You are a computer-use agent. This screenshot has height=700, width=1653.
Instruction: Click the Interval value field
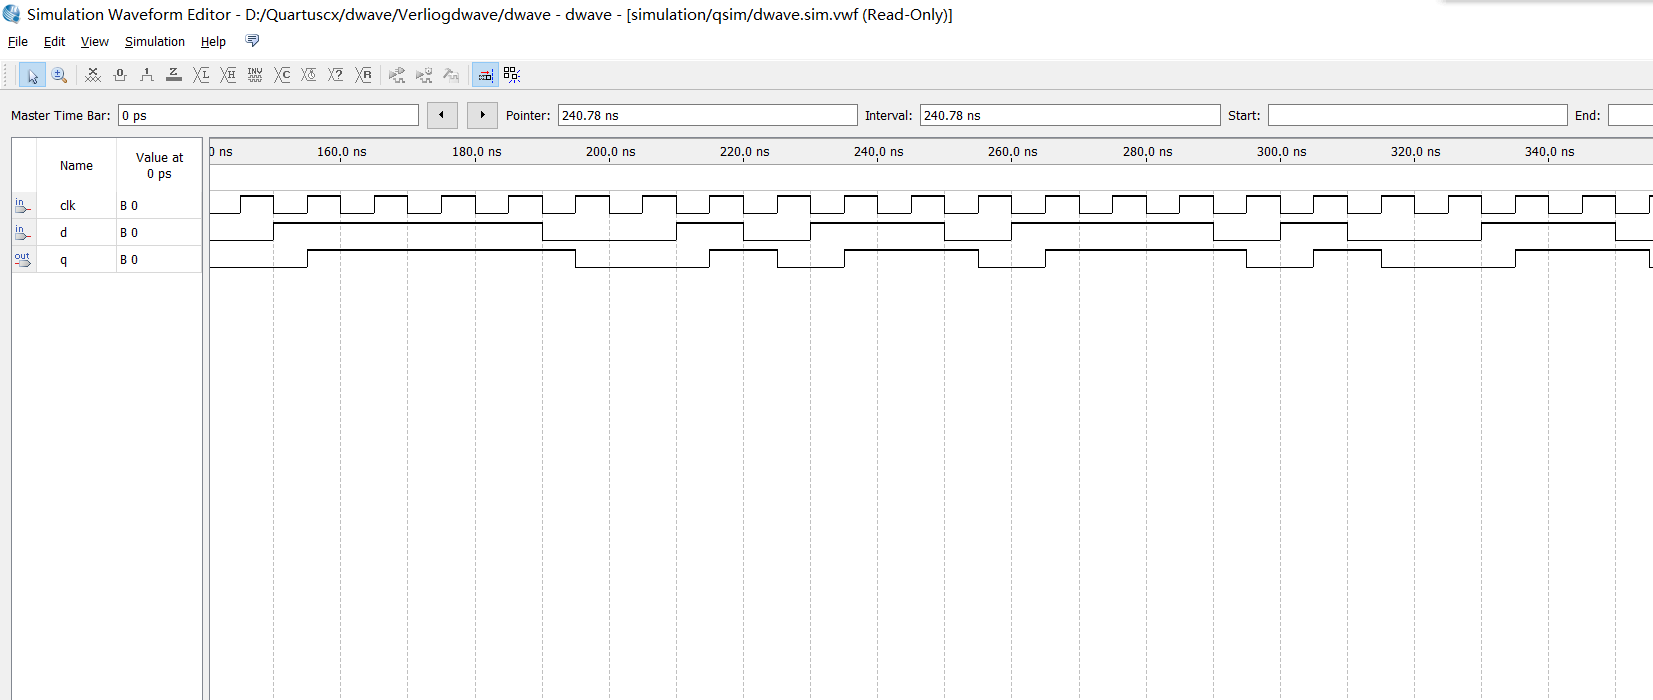tap(1070, 115)
